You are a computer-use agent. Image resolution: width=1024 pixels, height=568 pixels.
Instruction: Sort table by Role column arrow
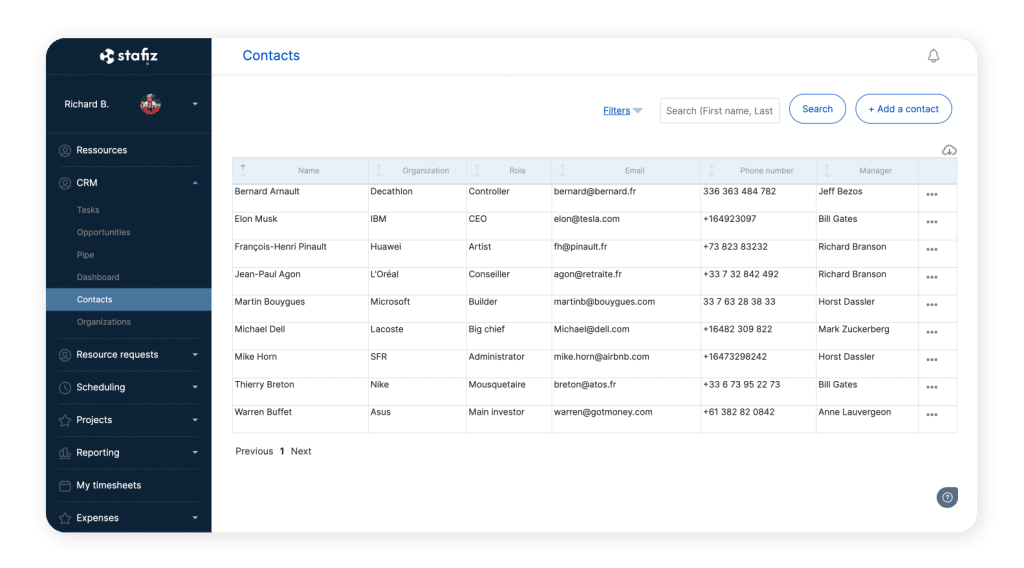[477, 170]
